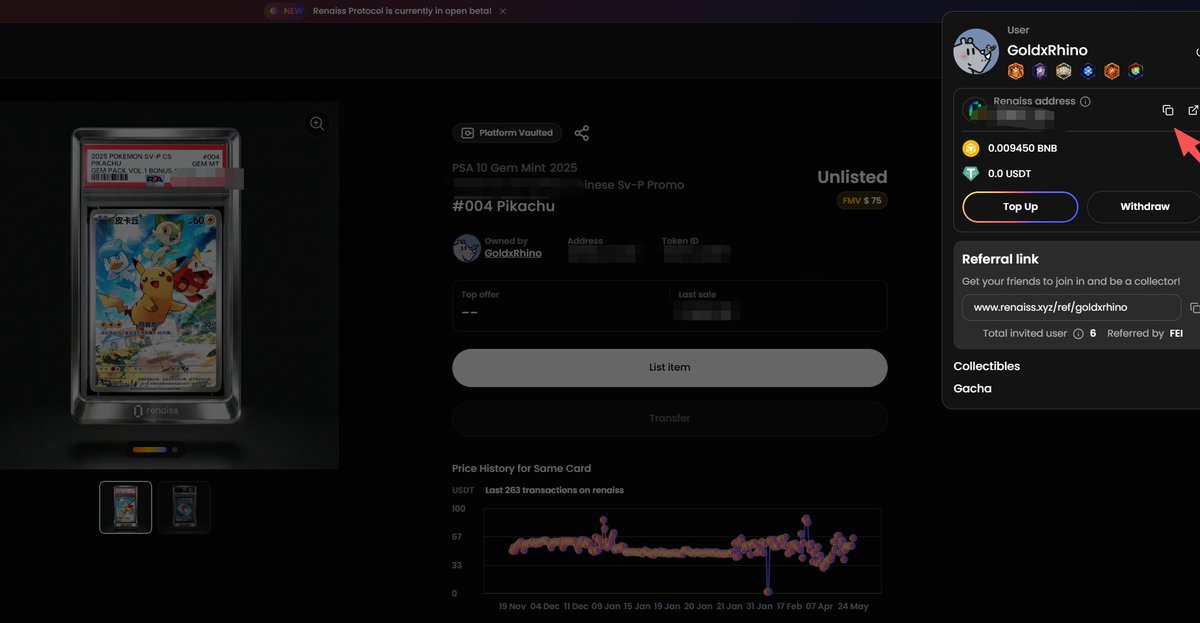Screen dimensions: 1200x623
Task: Click the second purple badge under the GoldxRhino name
Action: pyautogui.click(x=1040, y=71)
